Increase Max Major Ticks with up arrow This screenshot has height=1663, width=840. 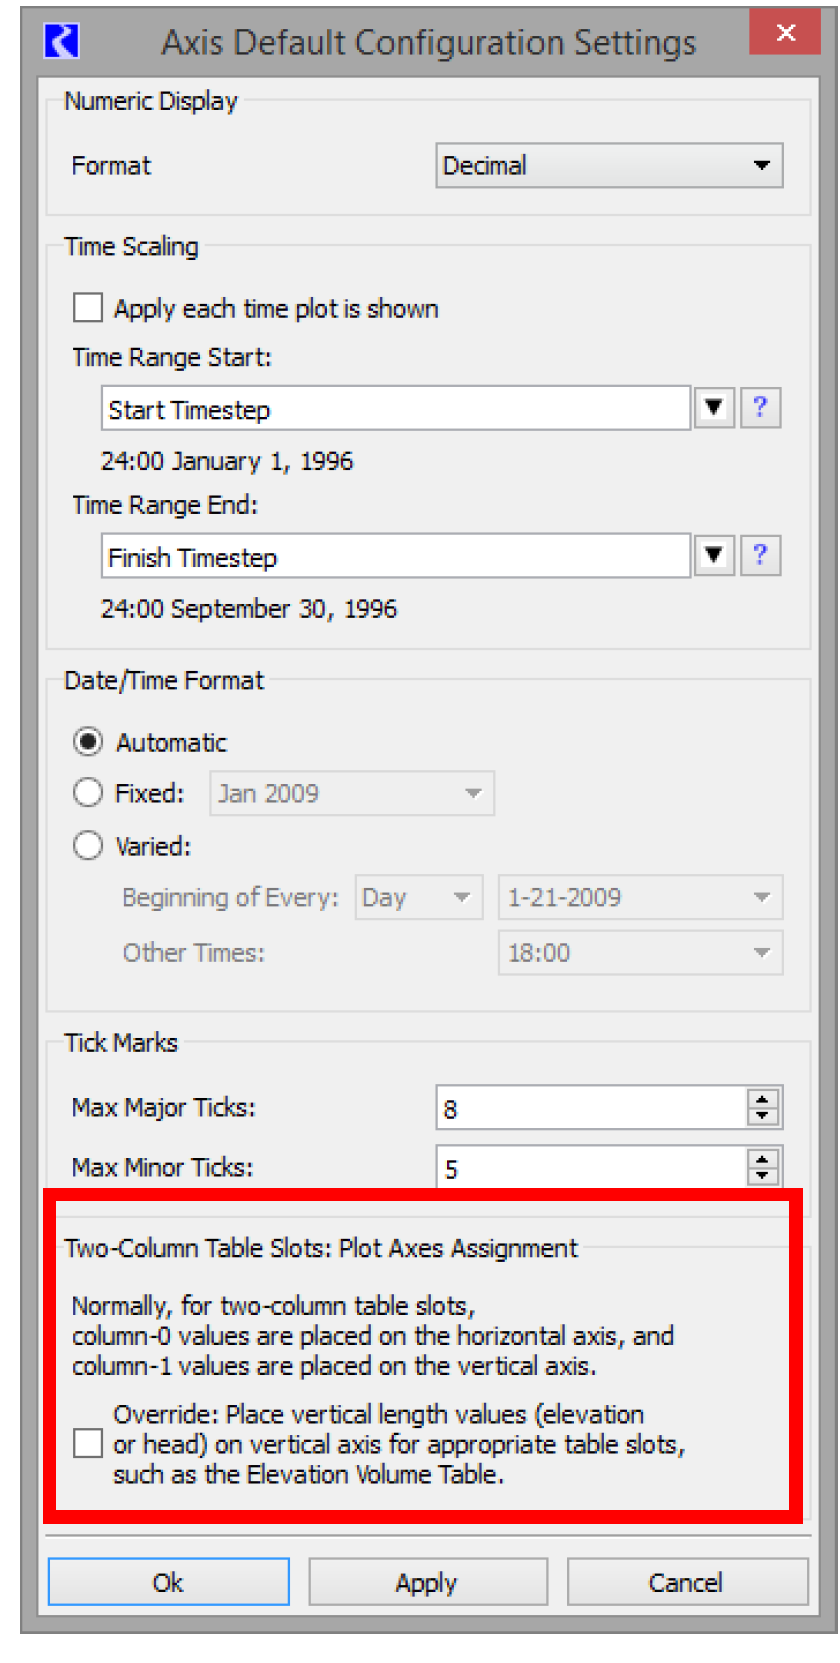(762, 1099)
